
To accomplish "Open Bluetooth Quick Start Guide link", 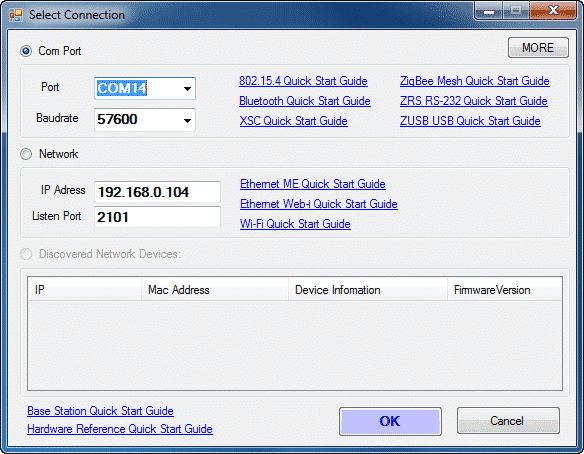I will point(305,101).
